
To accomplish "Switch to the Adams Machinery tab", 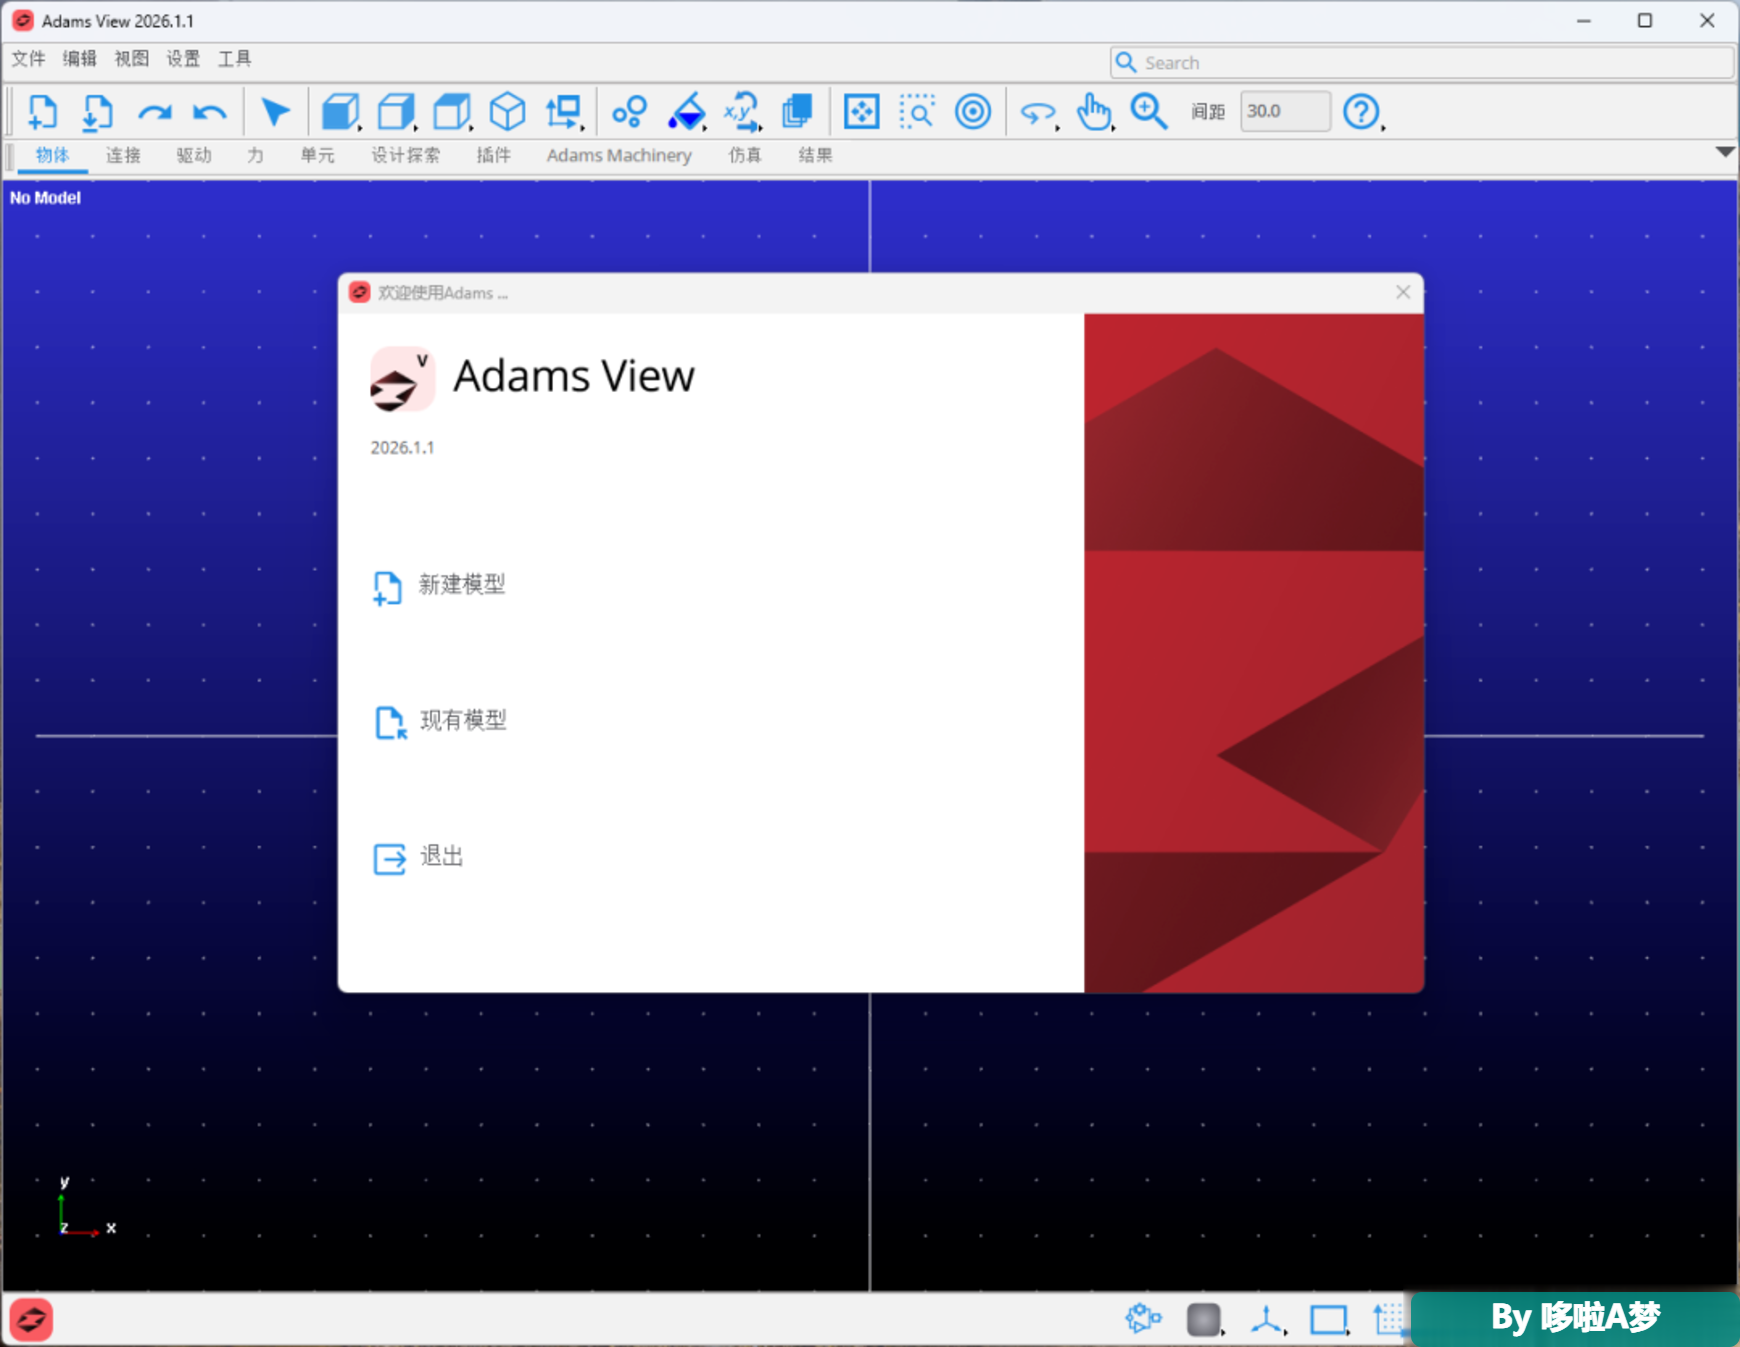I will 619,155.
